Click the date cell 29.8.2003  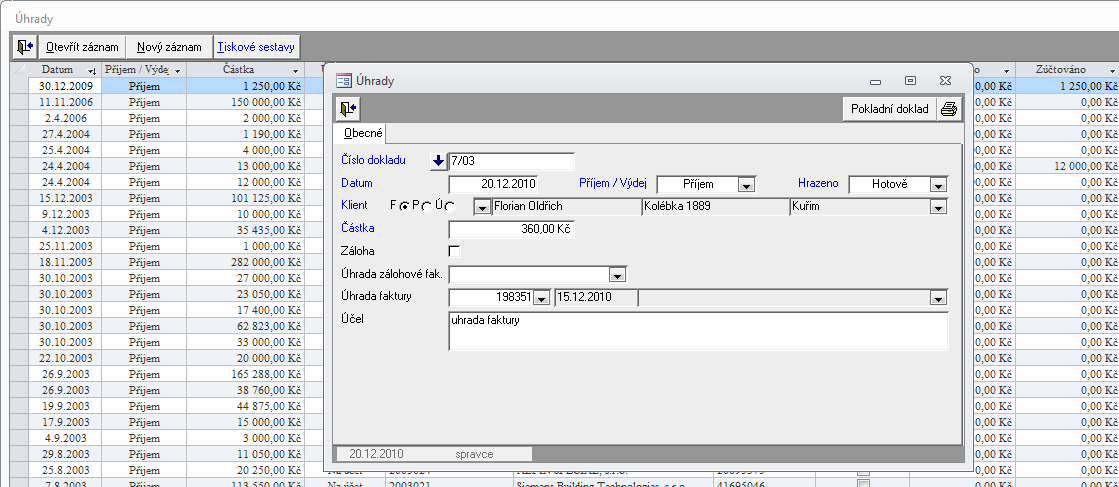(x=65, y=453)
